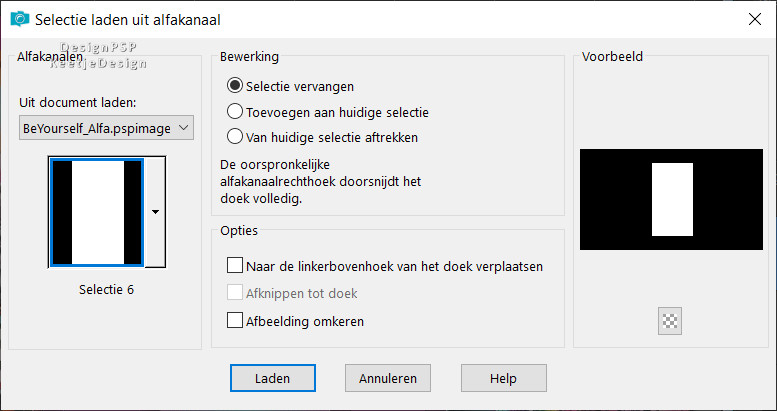This screenshot has height=411, width=777.
Task: Select the 'Selectie vervangen' radio option
Action: pos(236,86)
